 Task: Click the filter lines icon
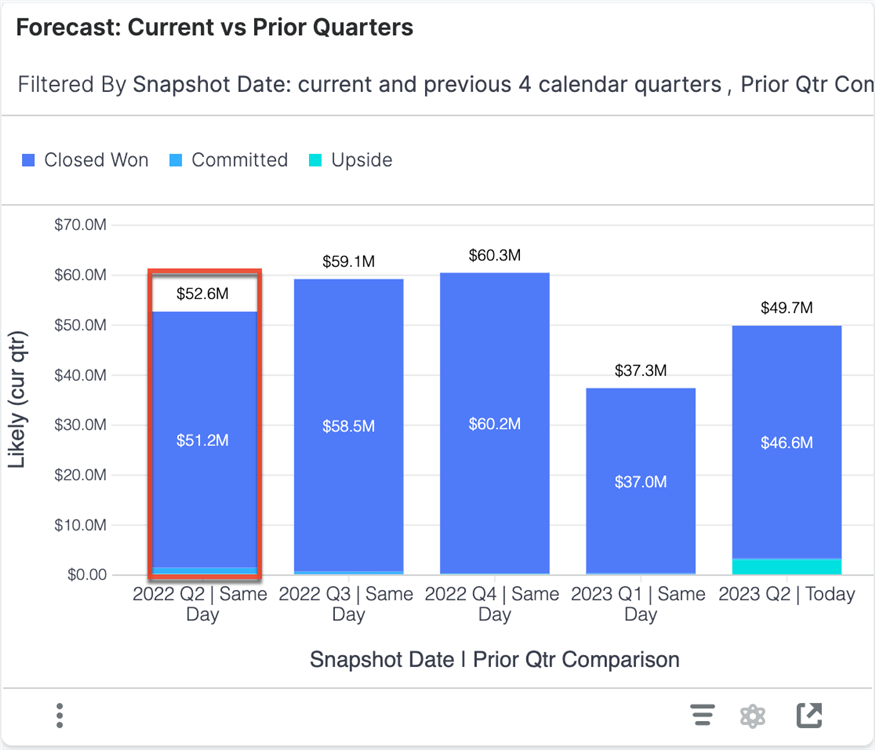[703, 716]
